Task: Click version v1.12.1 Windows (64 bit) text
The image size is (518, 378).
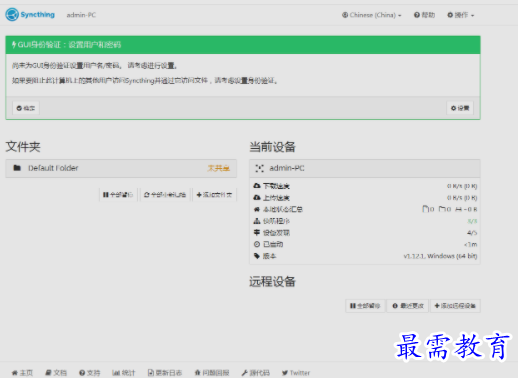Action: coord(440,256)
